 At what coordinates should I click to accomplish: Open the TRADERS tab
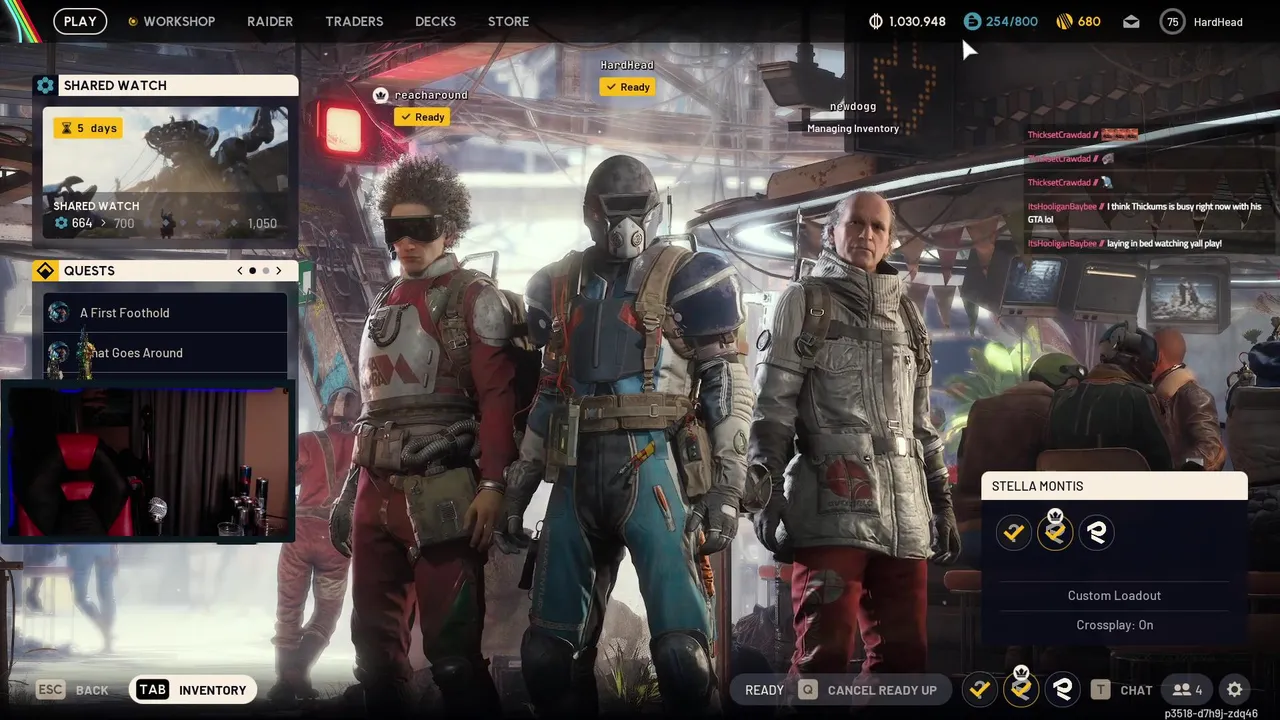pos(354,21)
